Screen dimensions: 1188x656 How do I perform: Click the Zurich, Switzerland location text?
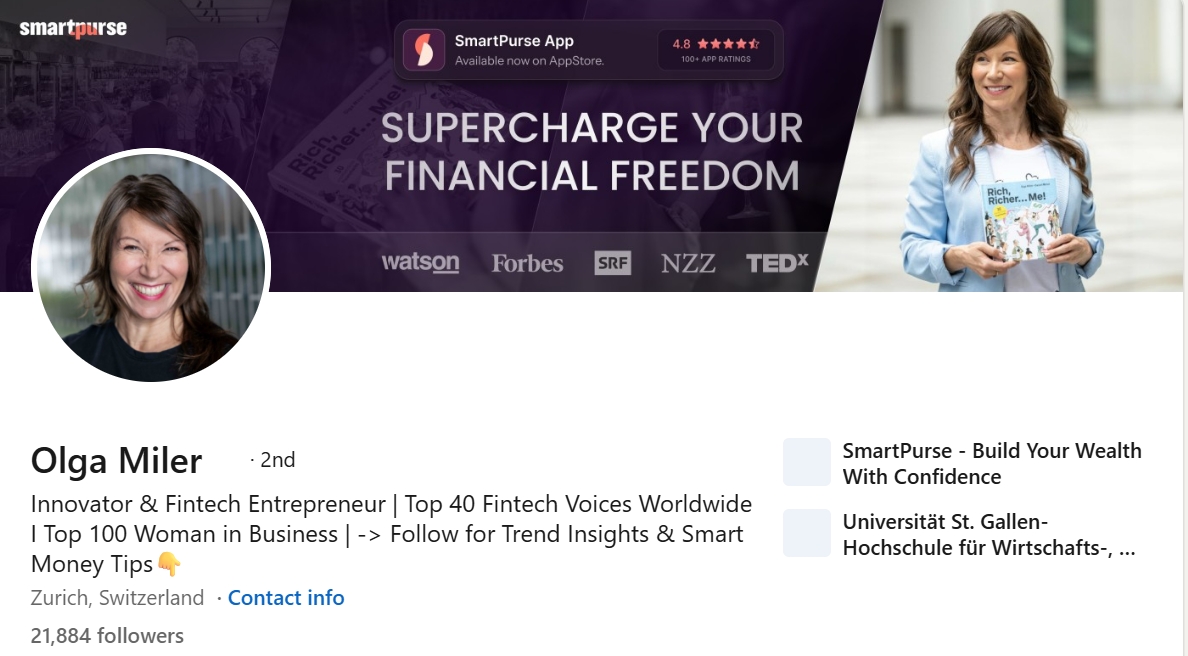[x=117, y=598]
